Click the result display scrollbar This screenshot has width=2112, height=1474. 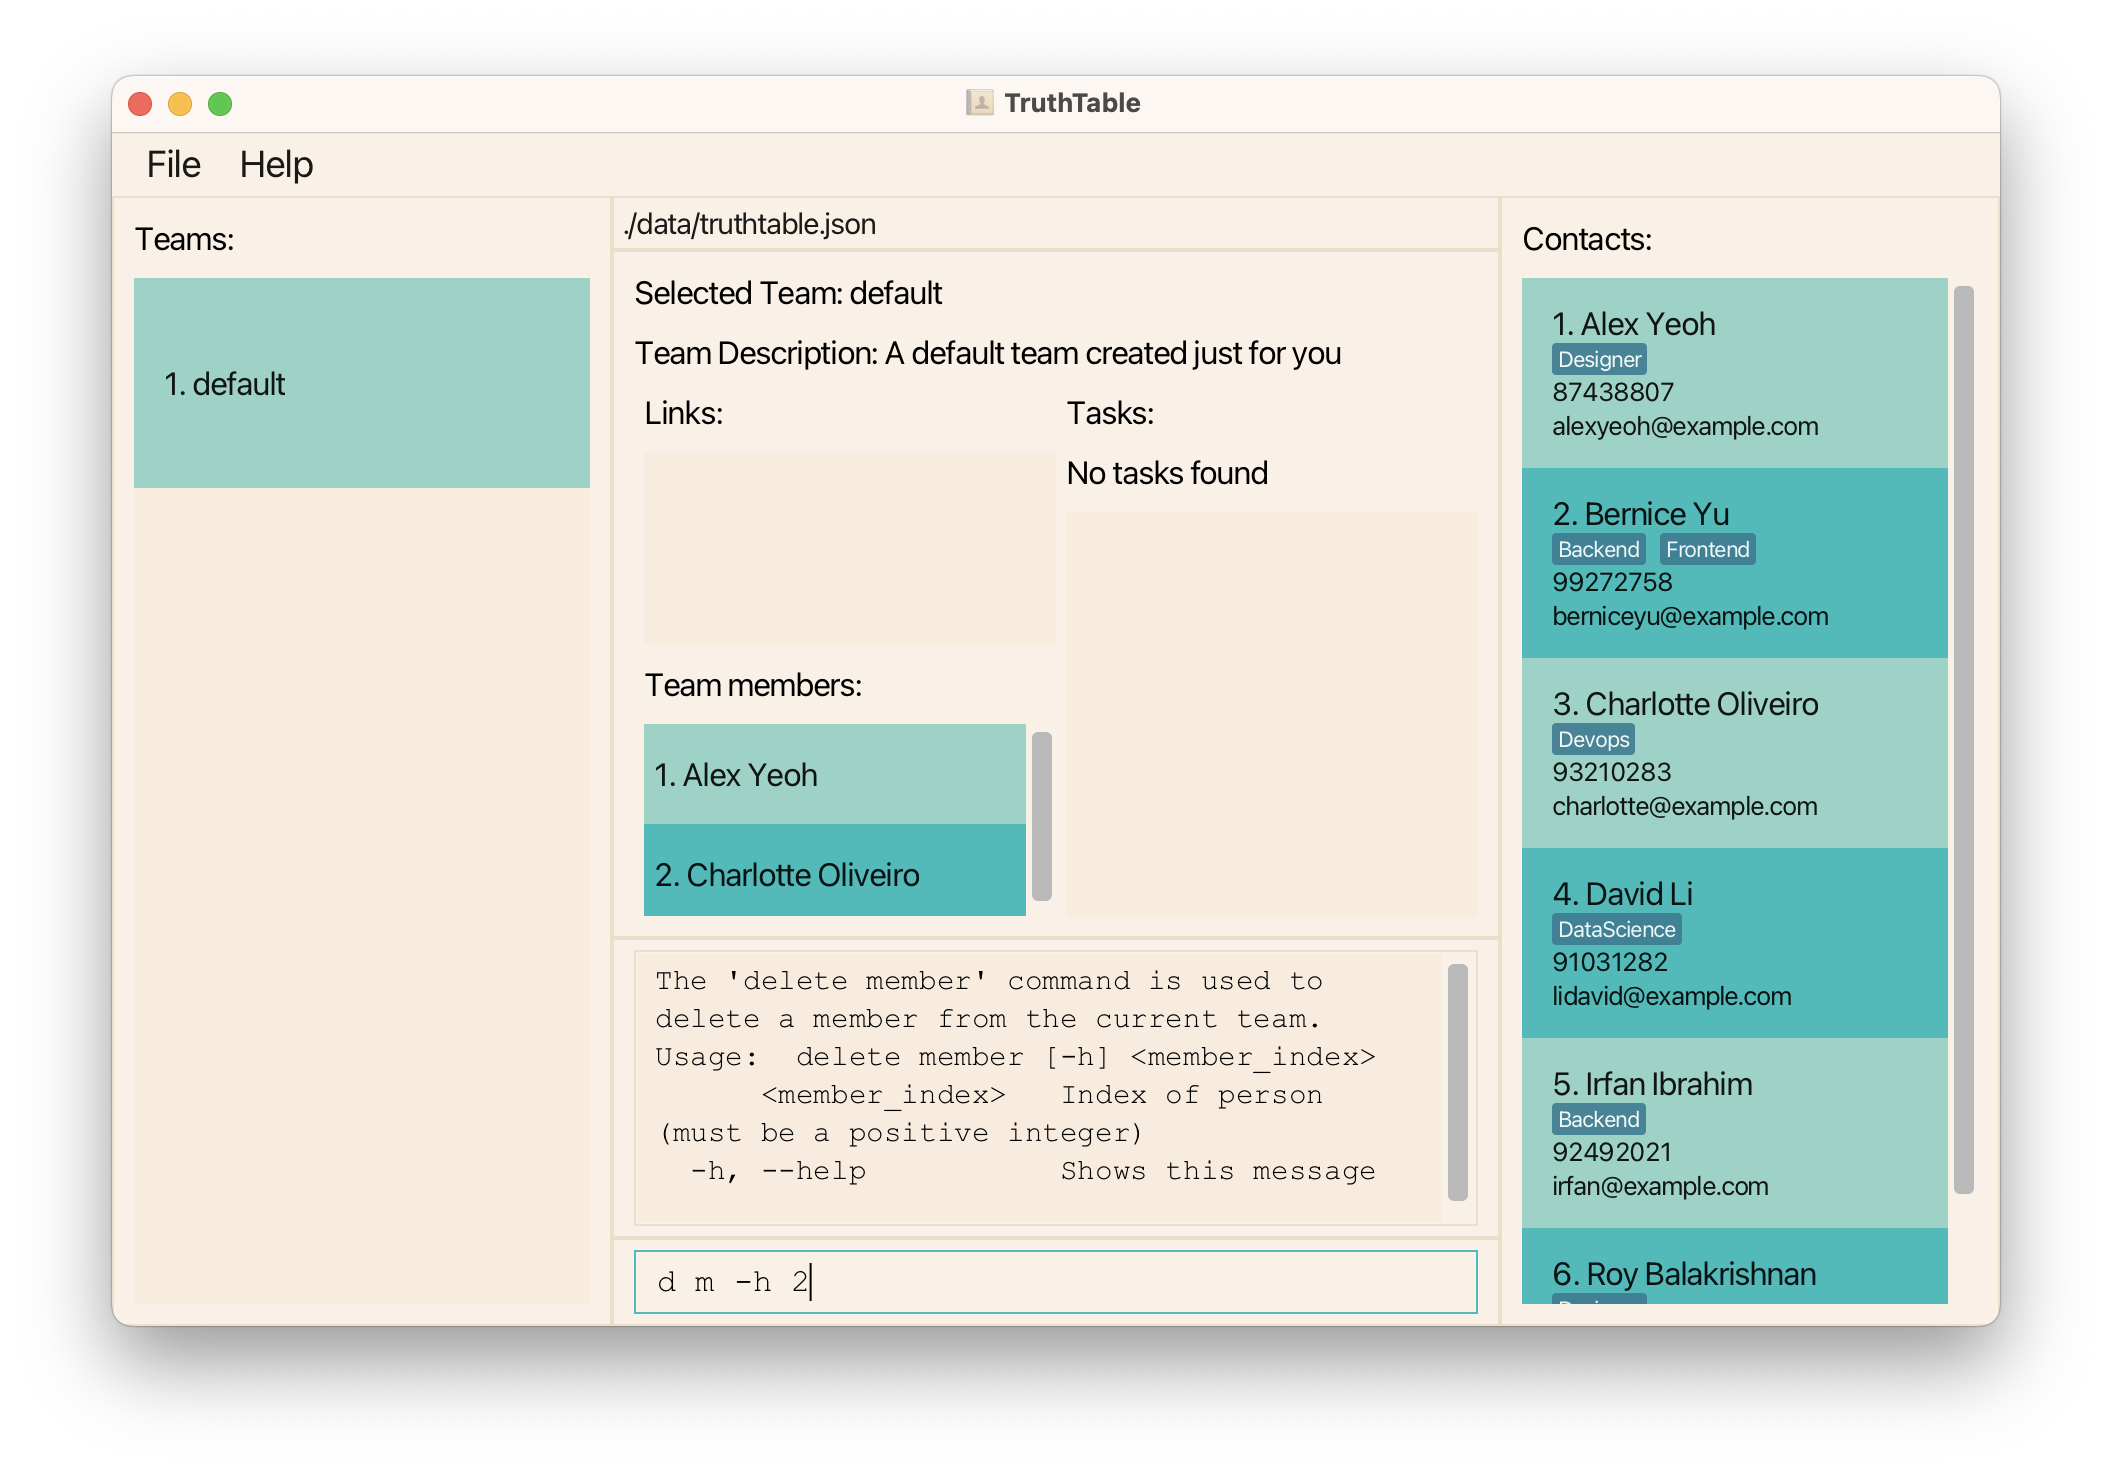pos(1457,1081)
